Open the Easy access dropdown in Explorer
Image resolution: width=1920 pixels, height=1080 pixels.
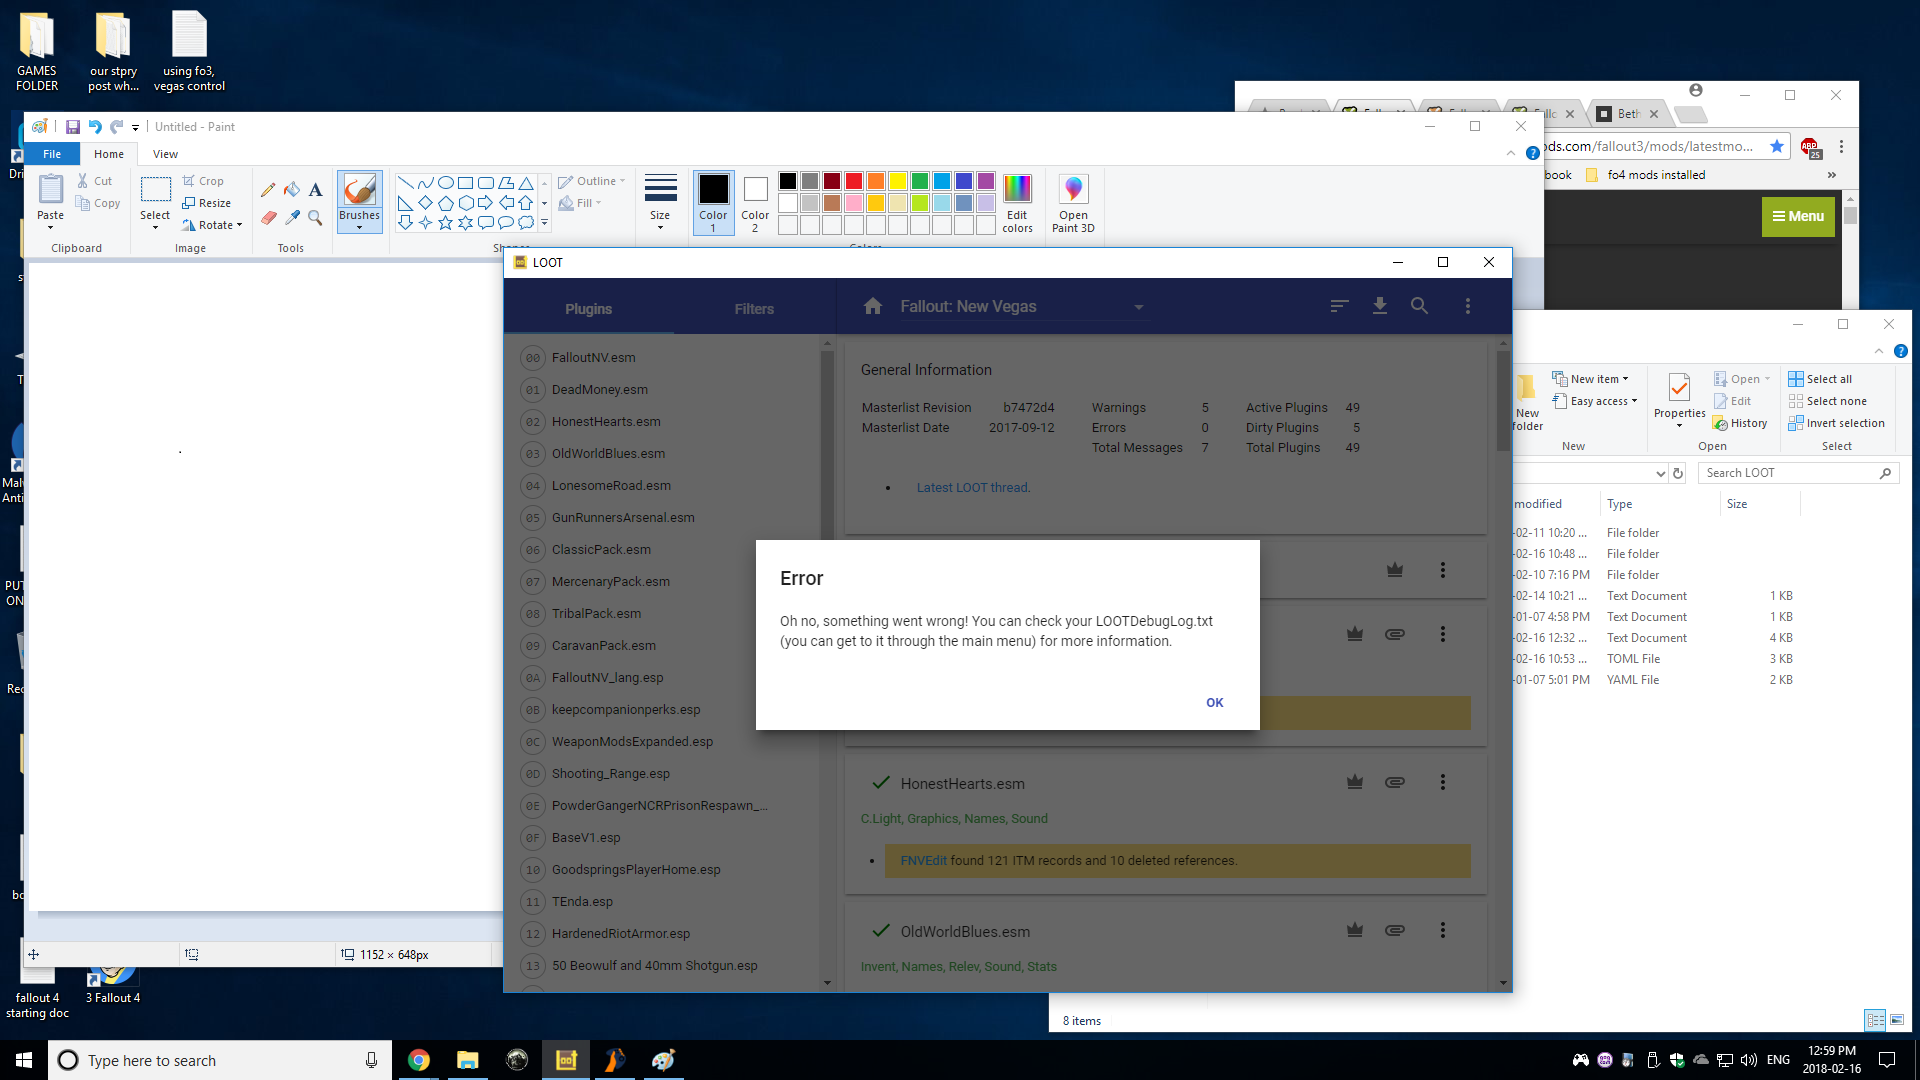coord(1594,401)
